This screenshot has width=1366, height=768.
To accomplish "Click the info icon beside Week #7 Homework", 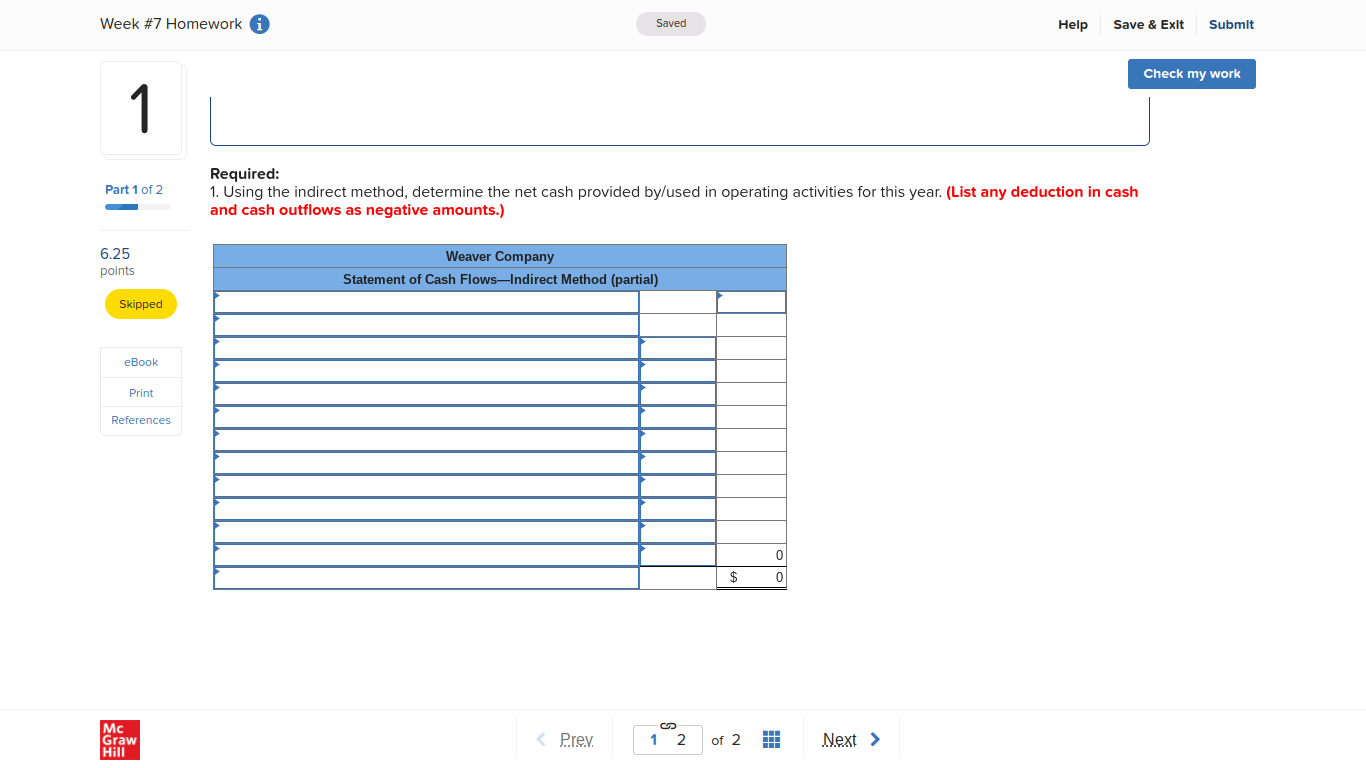I will click(260, 23).
